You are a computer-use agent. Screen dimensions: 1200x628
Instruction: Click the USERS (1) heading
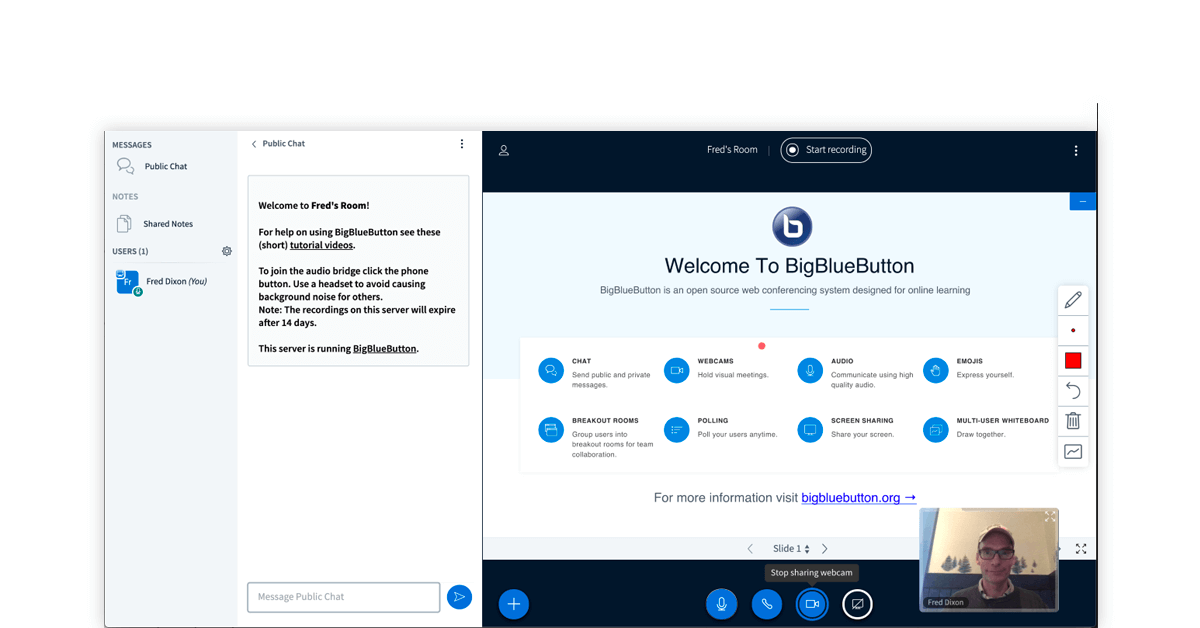click(130, 251)
